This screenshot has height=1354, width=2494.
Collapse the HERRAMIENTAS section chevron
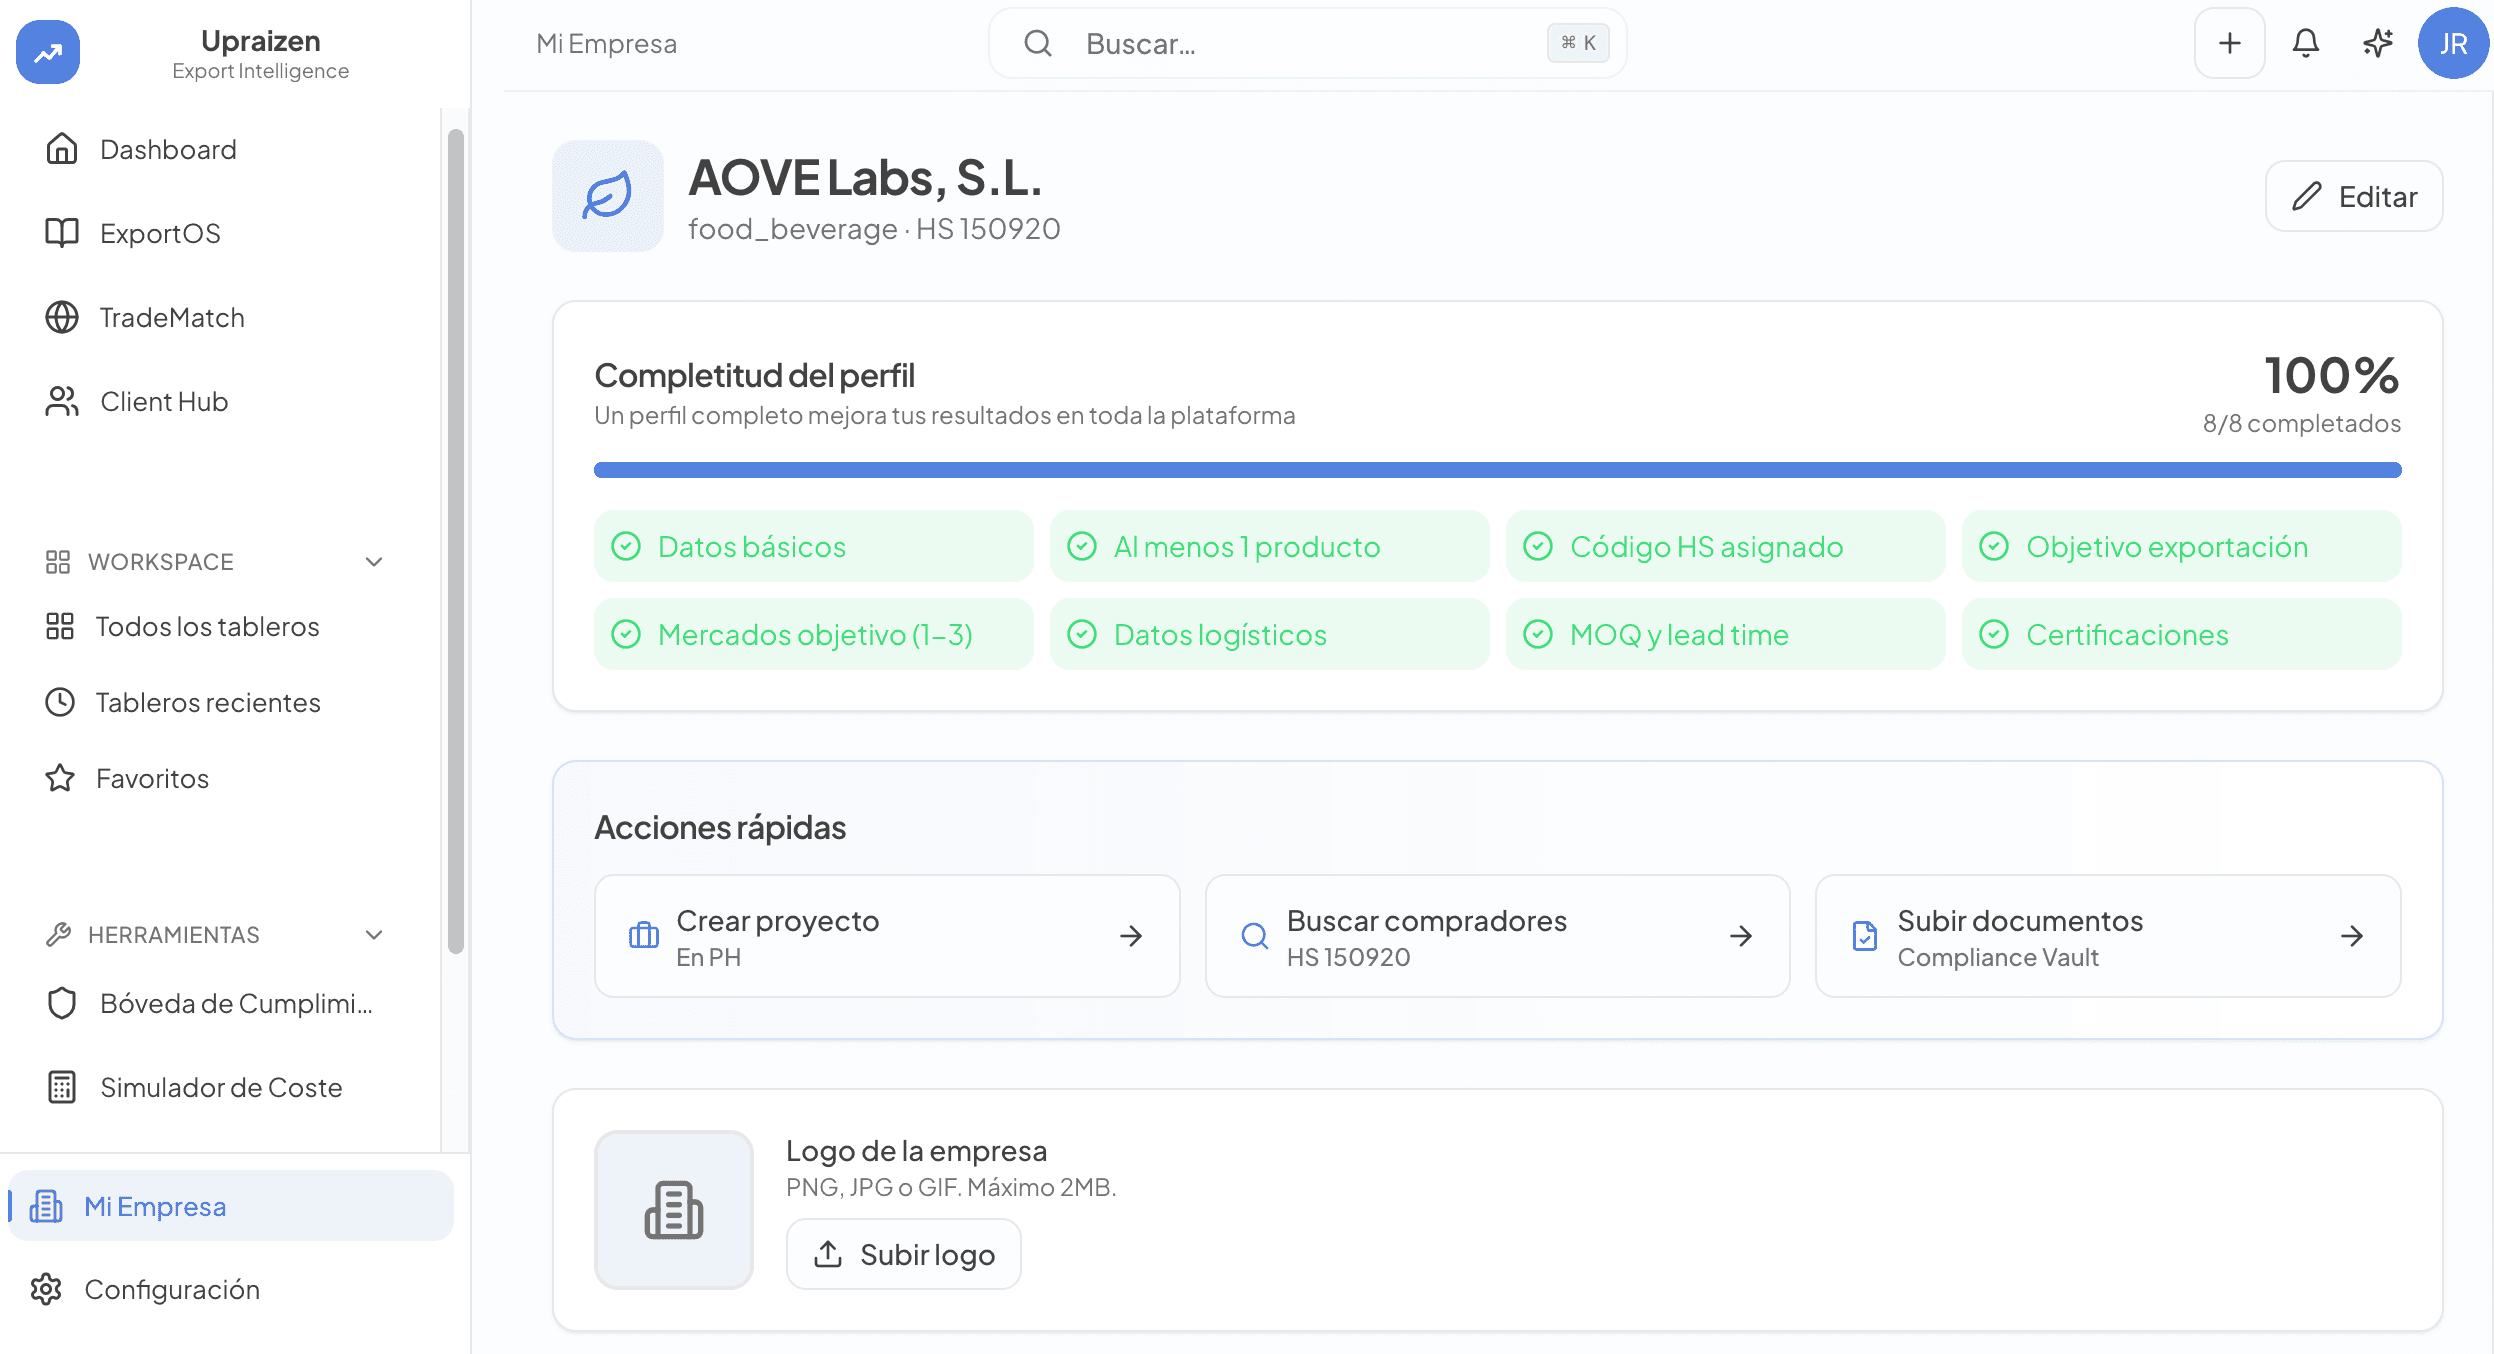(374, 935)
